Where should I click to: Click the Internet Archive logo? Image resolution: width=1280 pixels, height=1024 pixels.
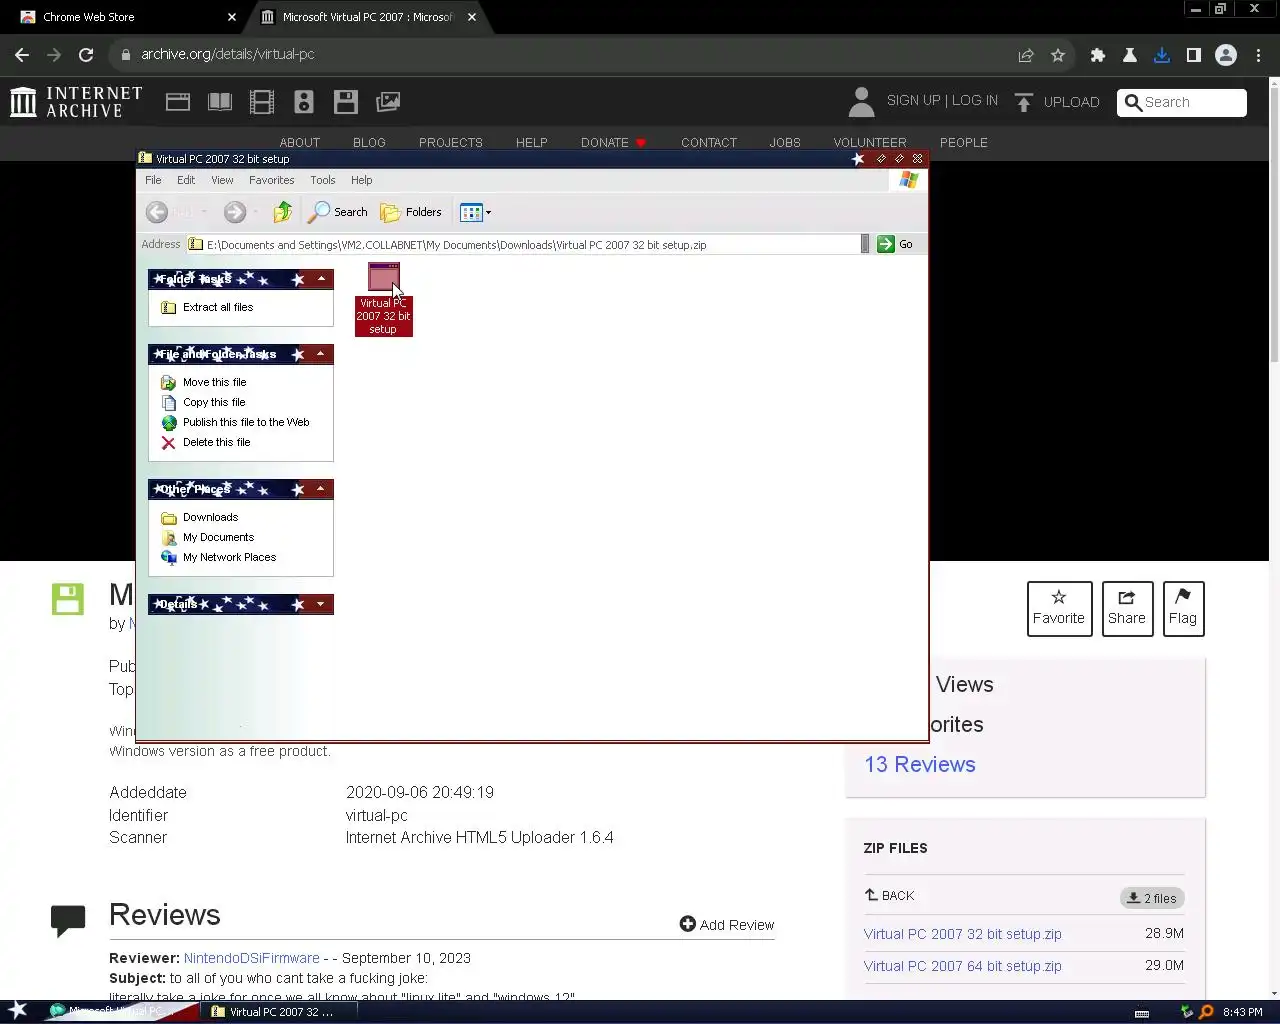[76, 102]
